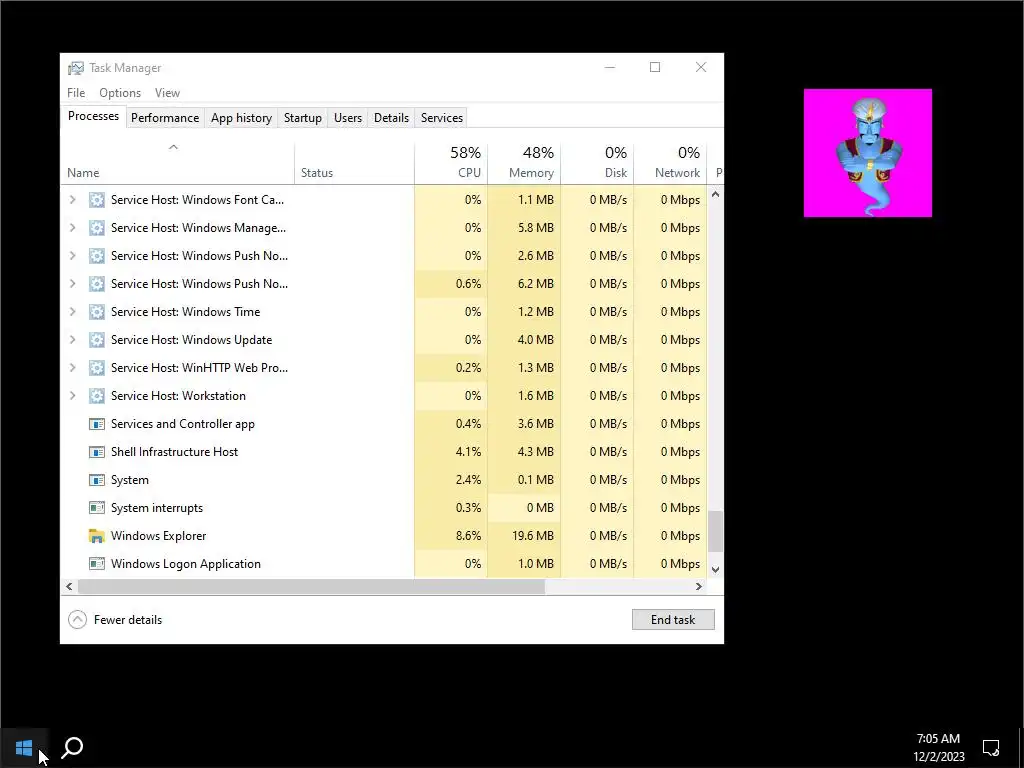Expand Service Host: Windows Push No... row using 0.6% CPU
The height and width of the screenshot is (768, 1024).
[x=72, y=284]
